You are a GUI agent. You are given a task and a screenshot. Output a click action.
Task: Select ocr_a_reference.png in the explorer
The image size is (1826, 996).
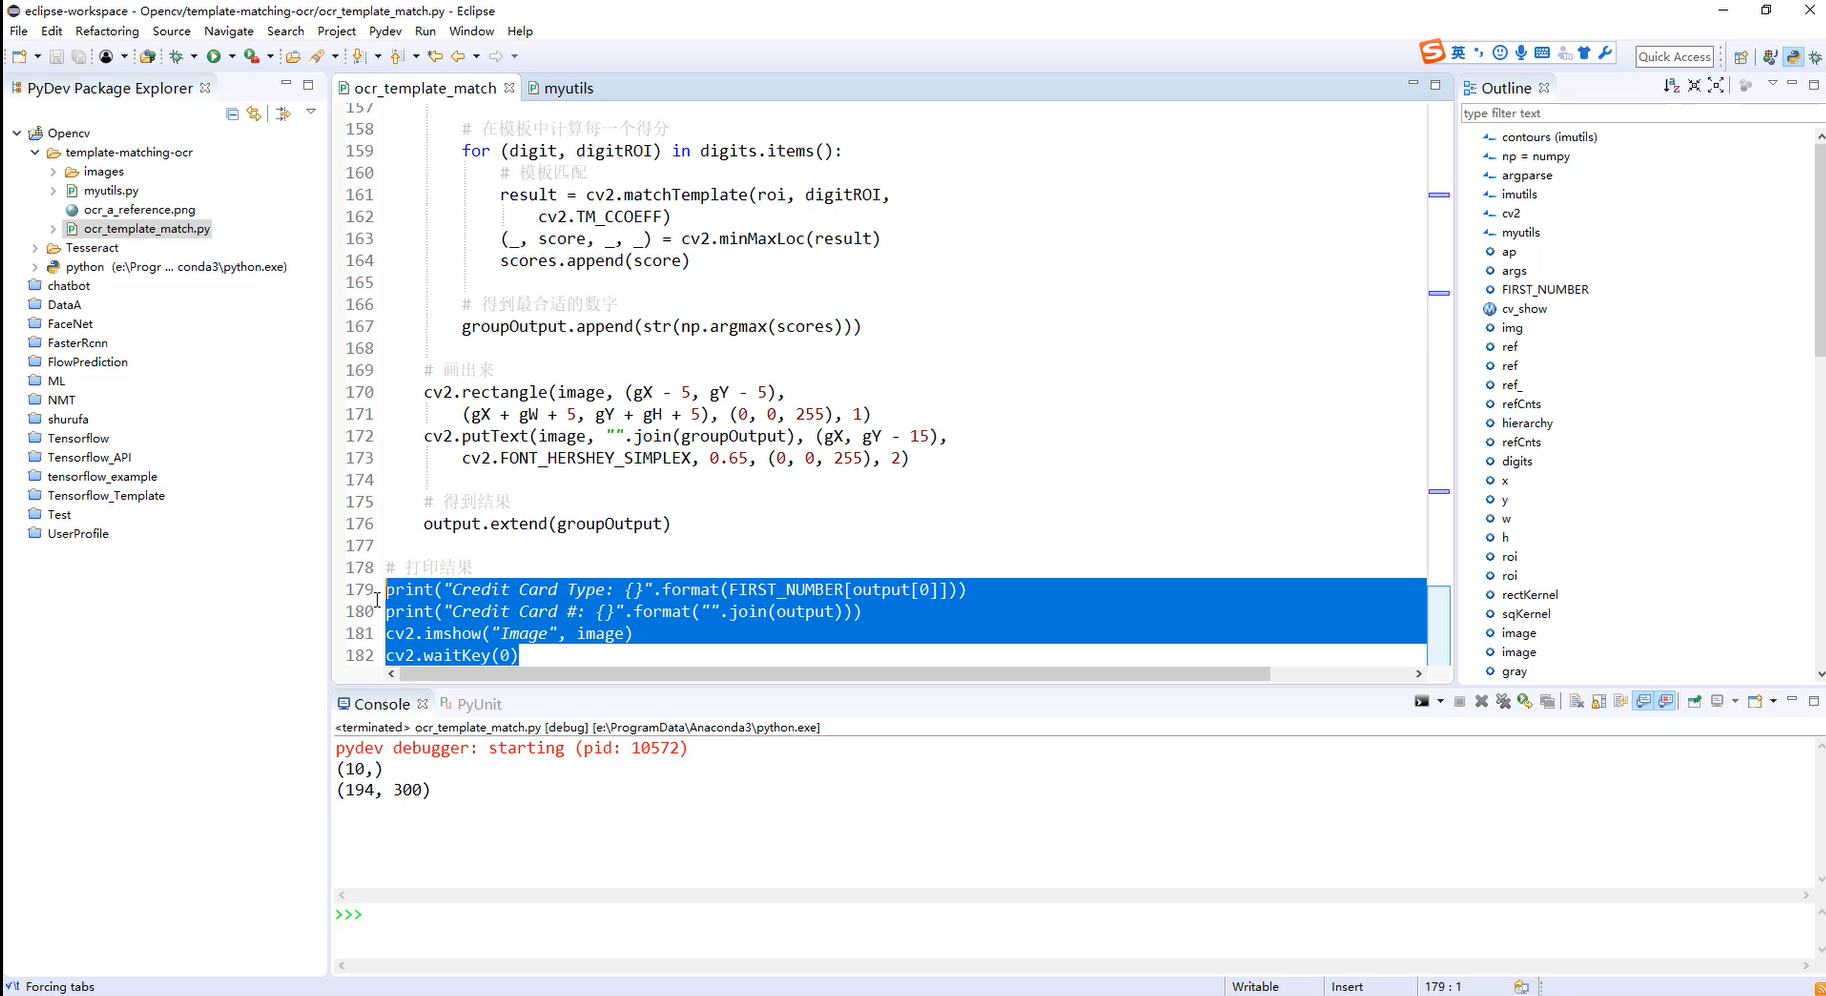[x=139, y=210]
